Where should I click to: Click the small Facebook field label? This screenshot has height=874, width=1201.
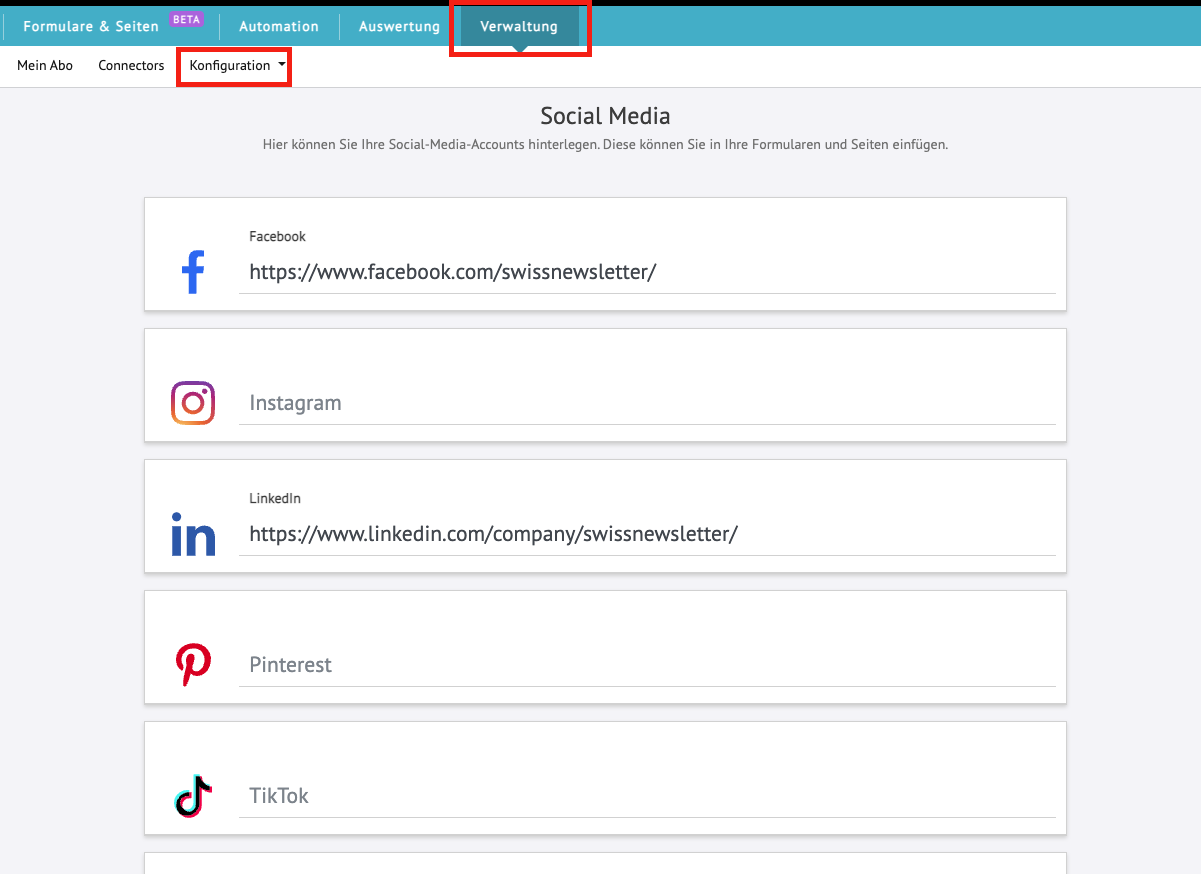(x=277, y=237)
